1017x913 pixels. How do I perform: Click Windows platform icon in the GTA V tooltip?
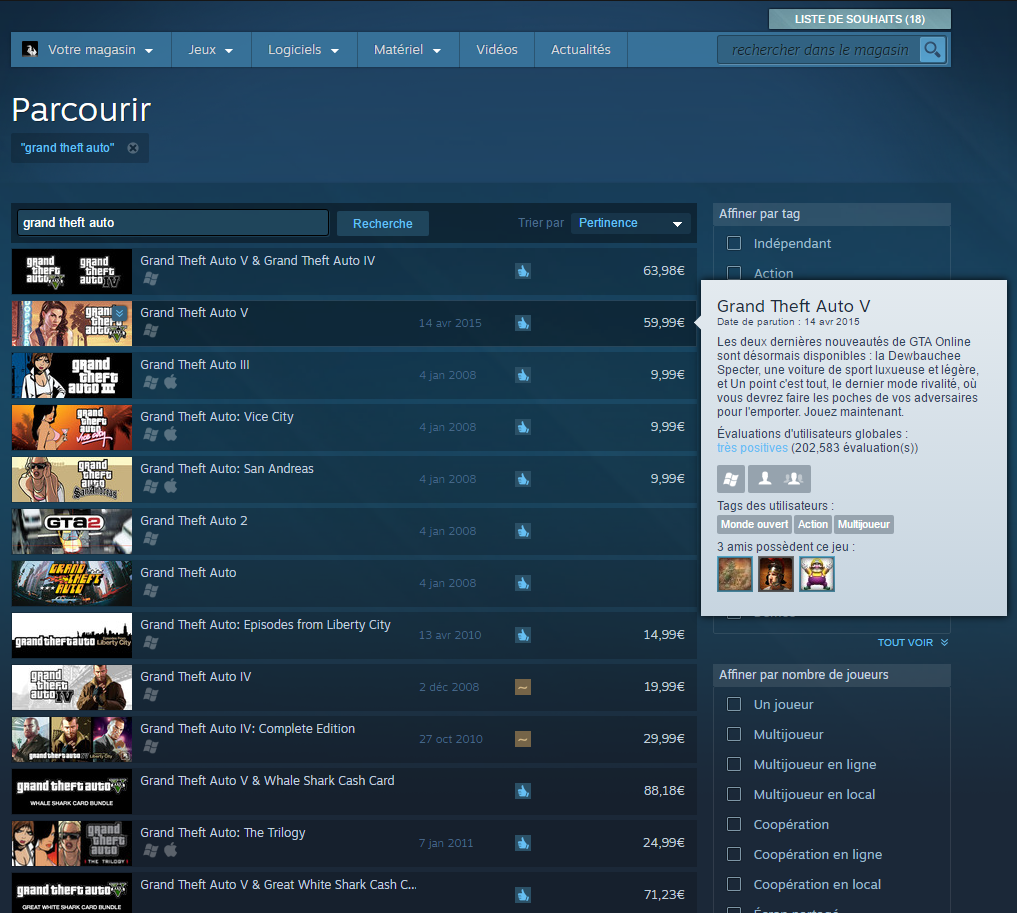point(731,479)
